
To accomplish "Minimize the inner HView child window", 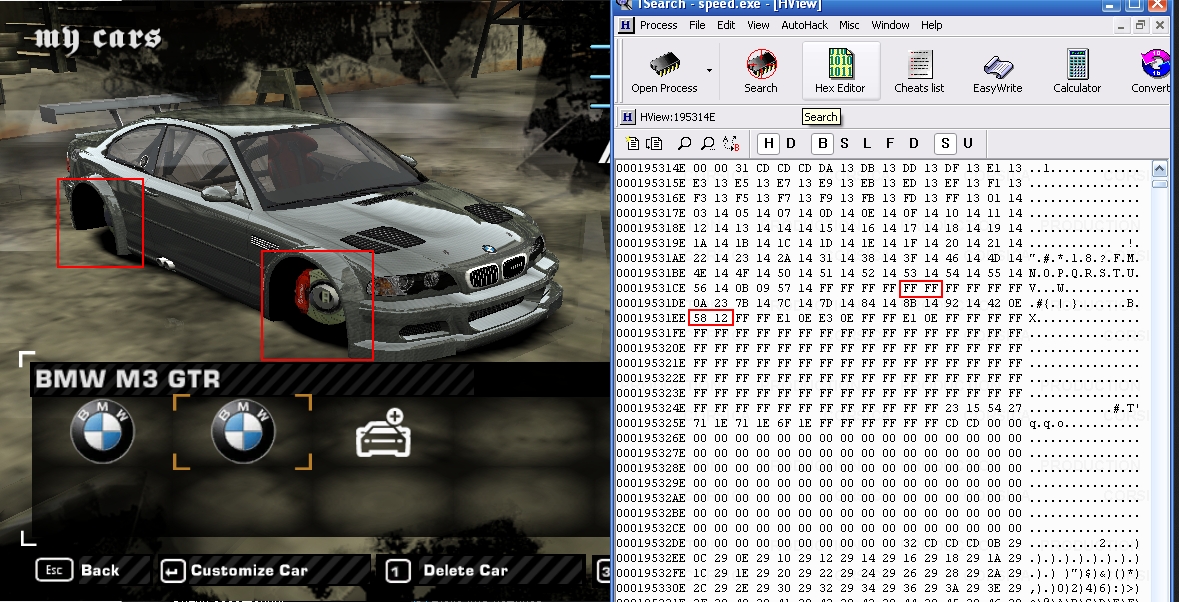I will 1122,26.
